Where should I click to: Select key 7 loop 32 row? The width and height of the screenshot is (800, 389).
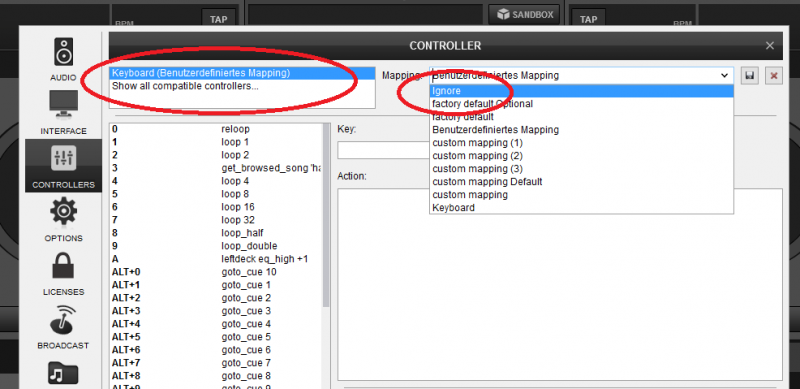(x=216, y=220)
